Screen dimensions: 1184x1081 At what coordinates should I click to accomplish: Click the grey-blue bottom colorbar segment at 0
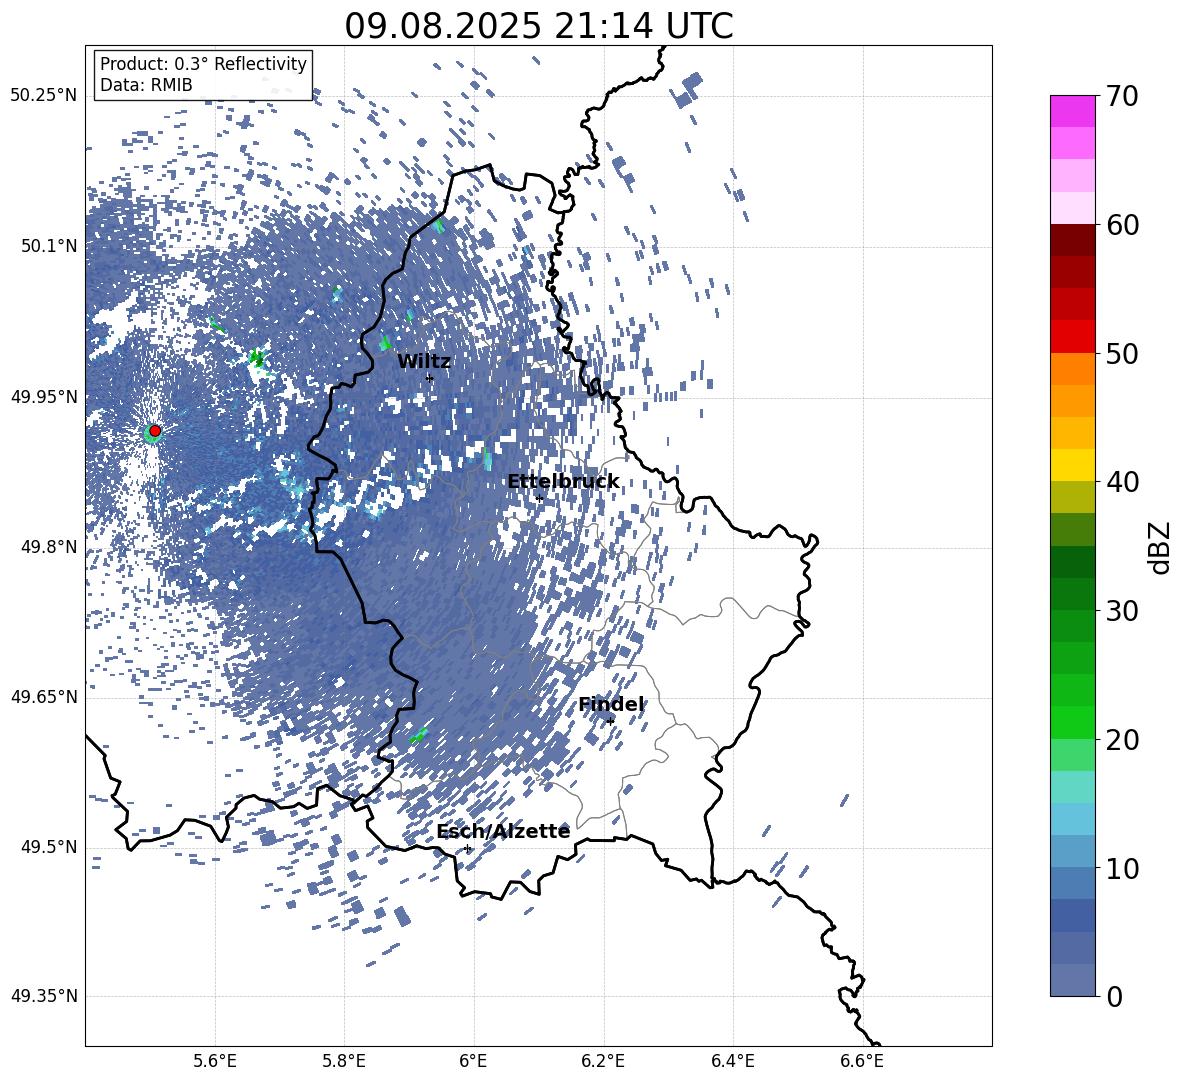click(x=1072, y=980)
